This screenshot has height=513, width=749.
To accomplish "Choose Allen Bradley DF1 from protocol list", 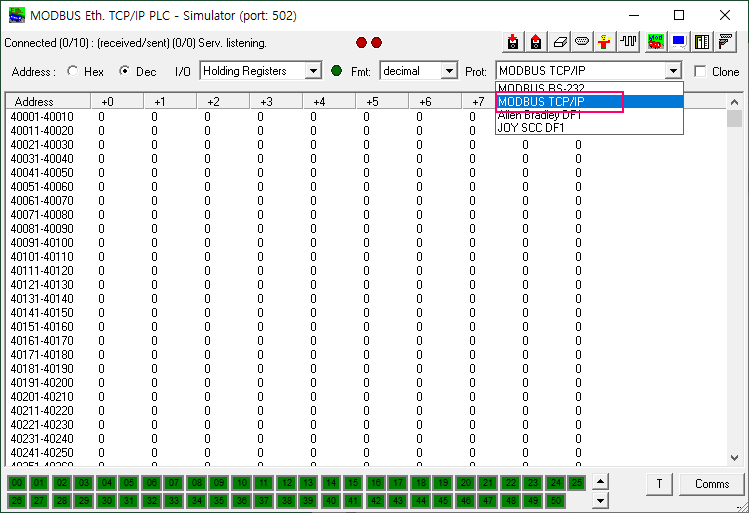I will (x=589, y=115).
